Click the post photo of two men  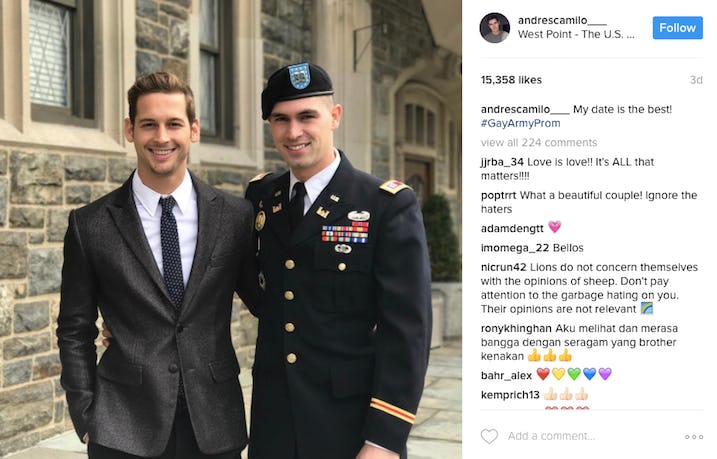pos(231,230)
